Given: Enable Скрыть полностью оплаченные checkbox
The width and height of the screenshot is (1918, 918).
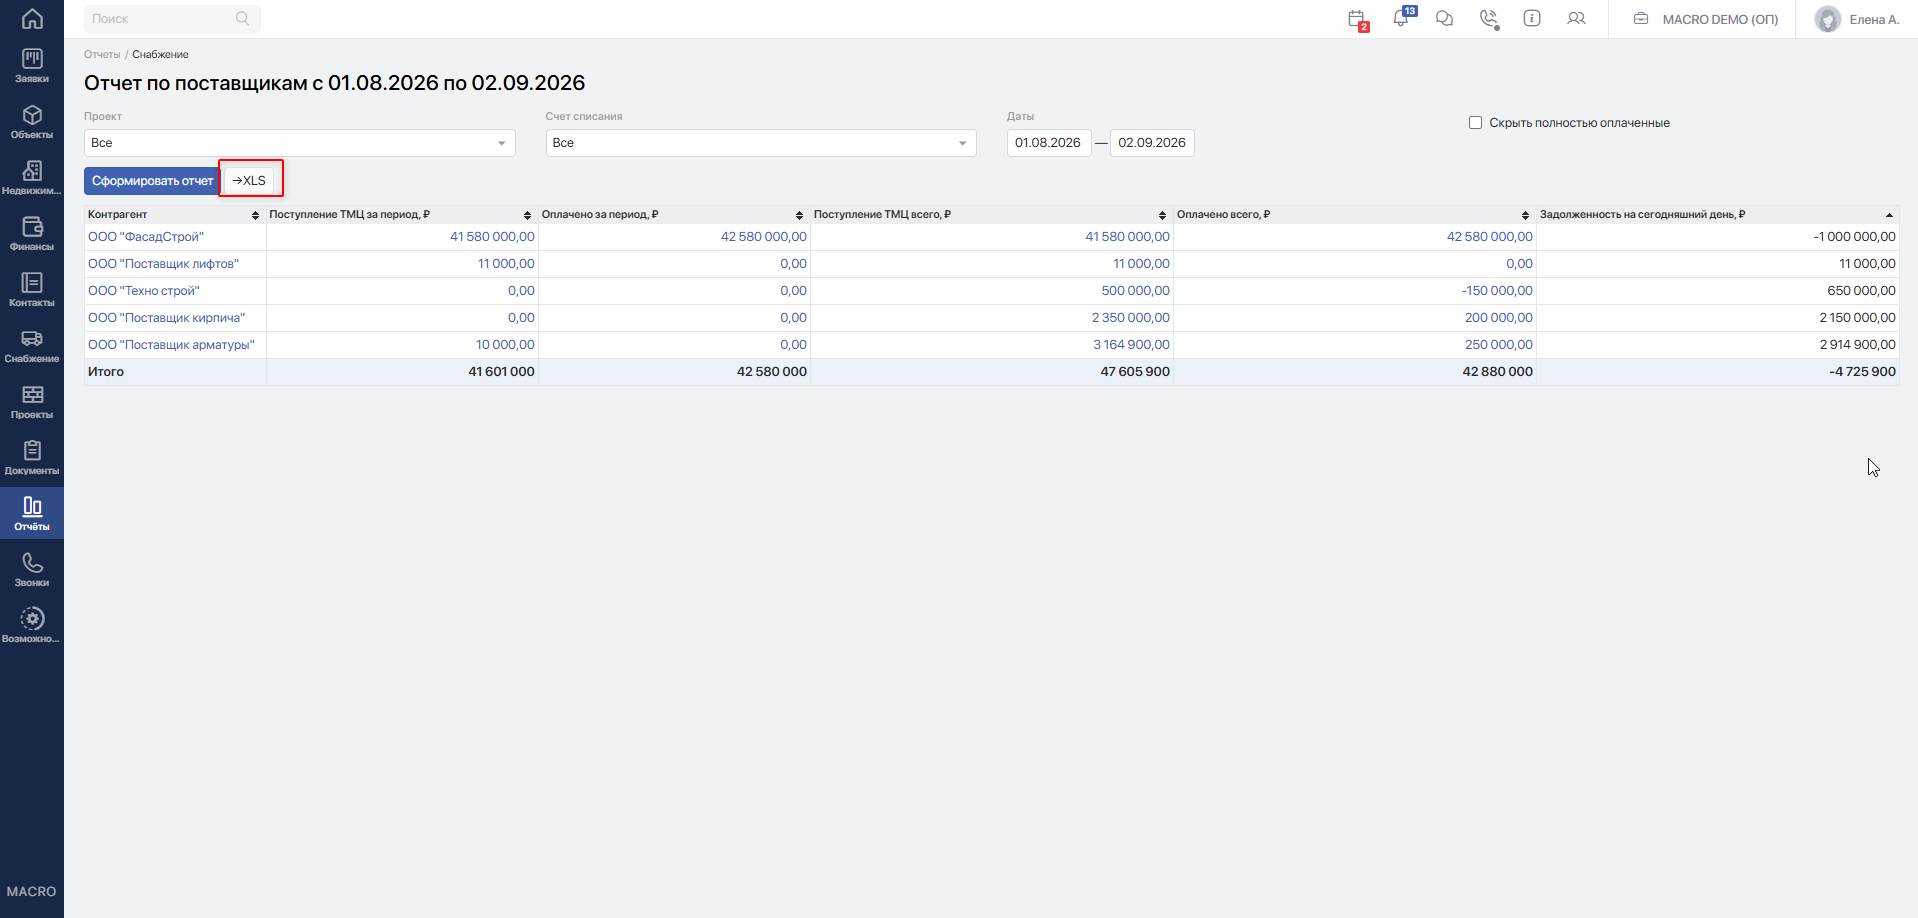Looking at the screenshot, I should tap(1475, 123).
